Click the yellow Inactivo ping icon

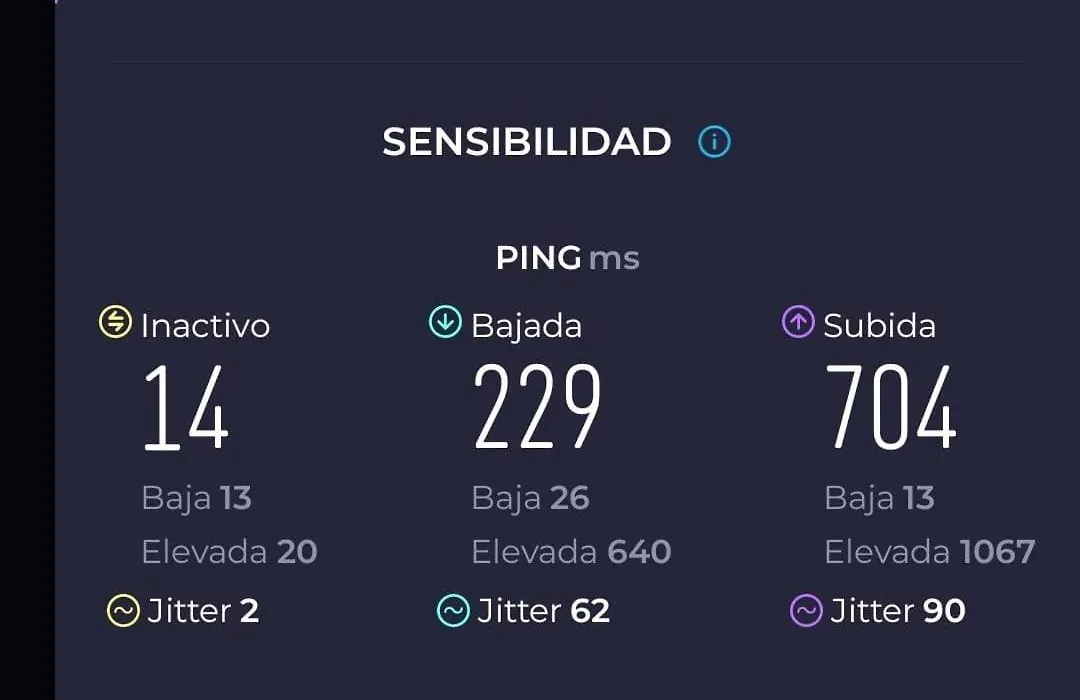point(115,322)
